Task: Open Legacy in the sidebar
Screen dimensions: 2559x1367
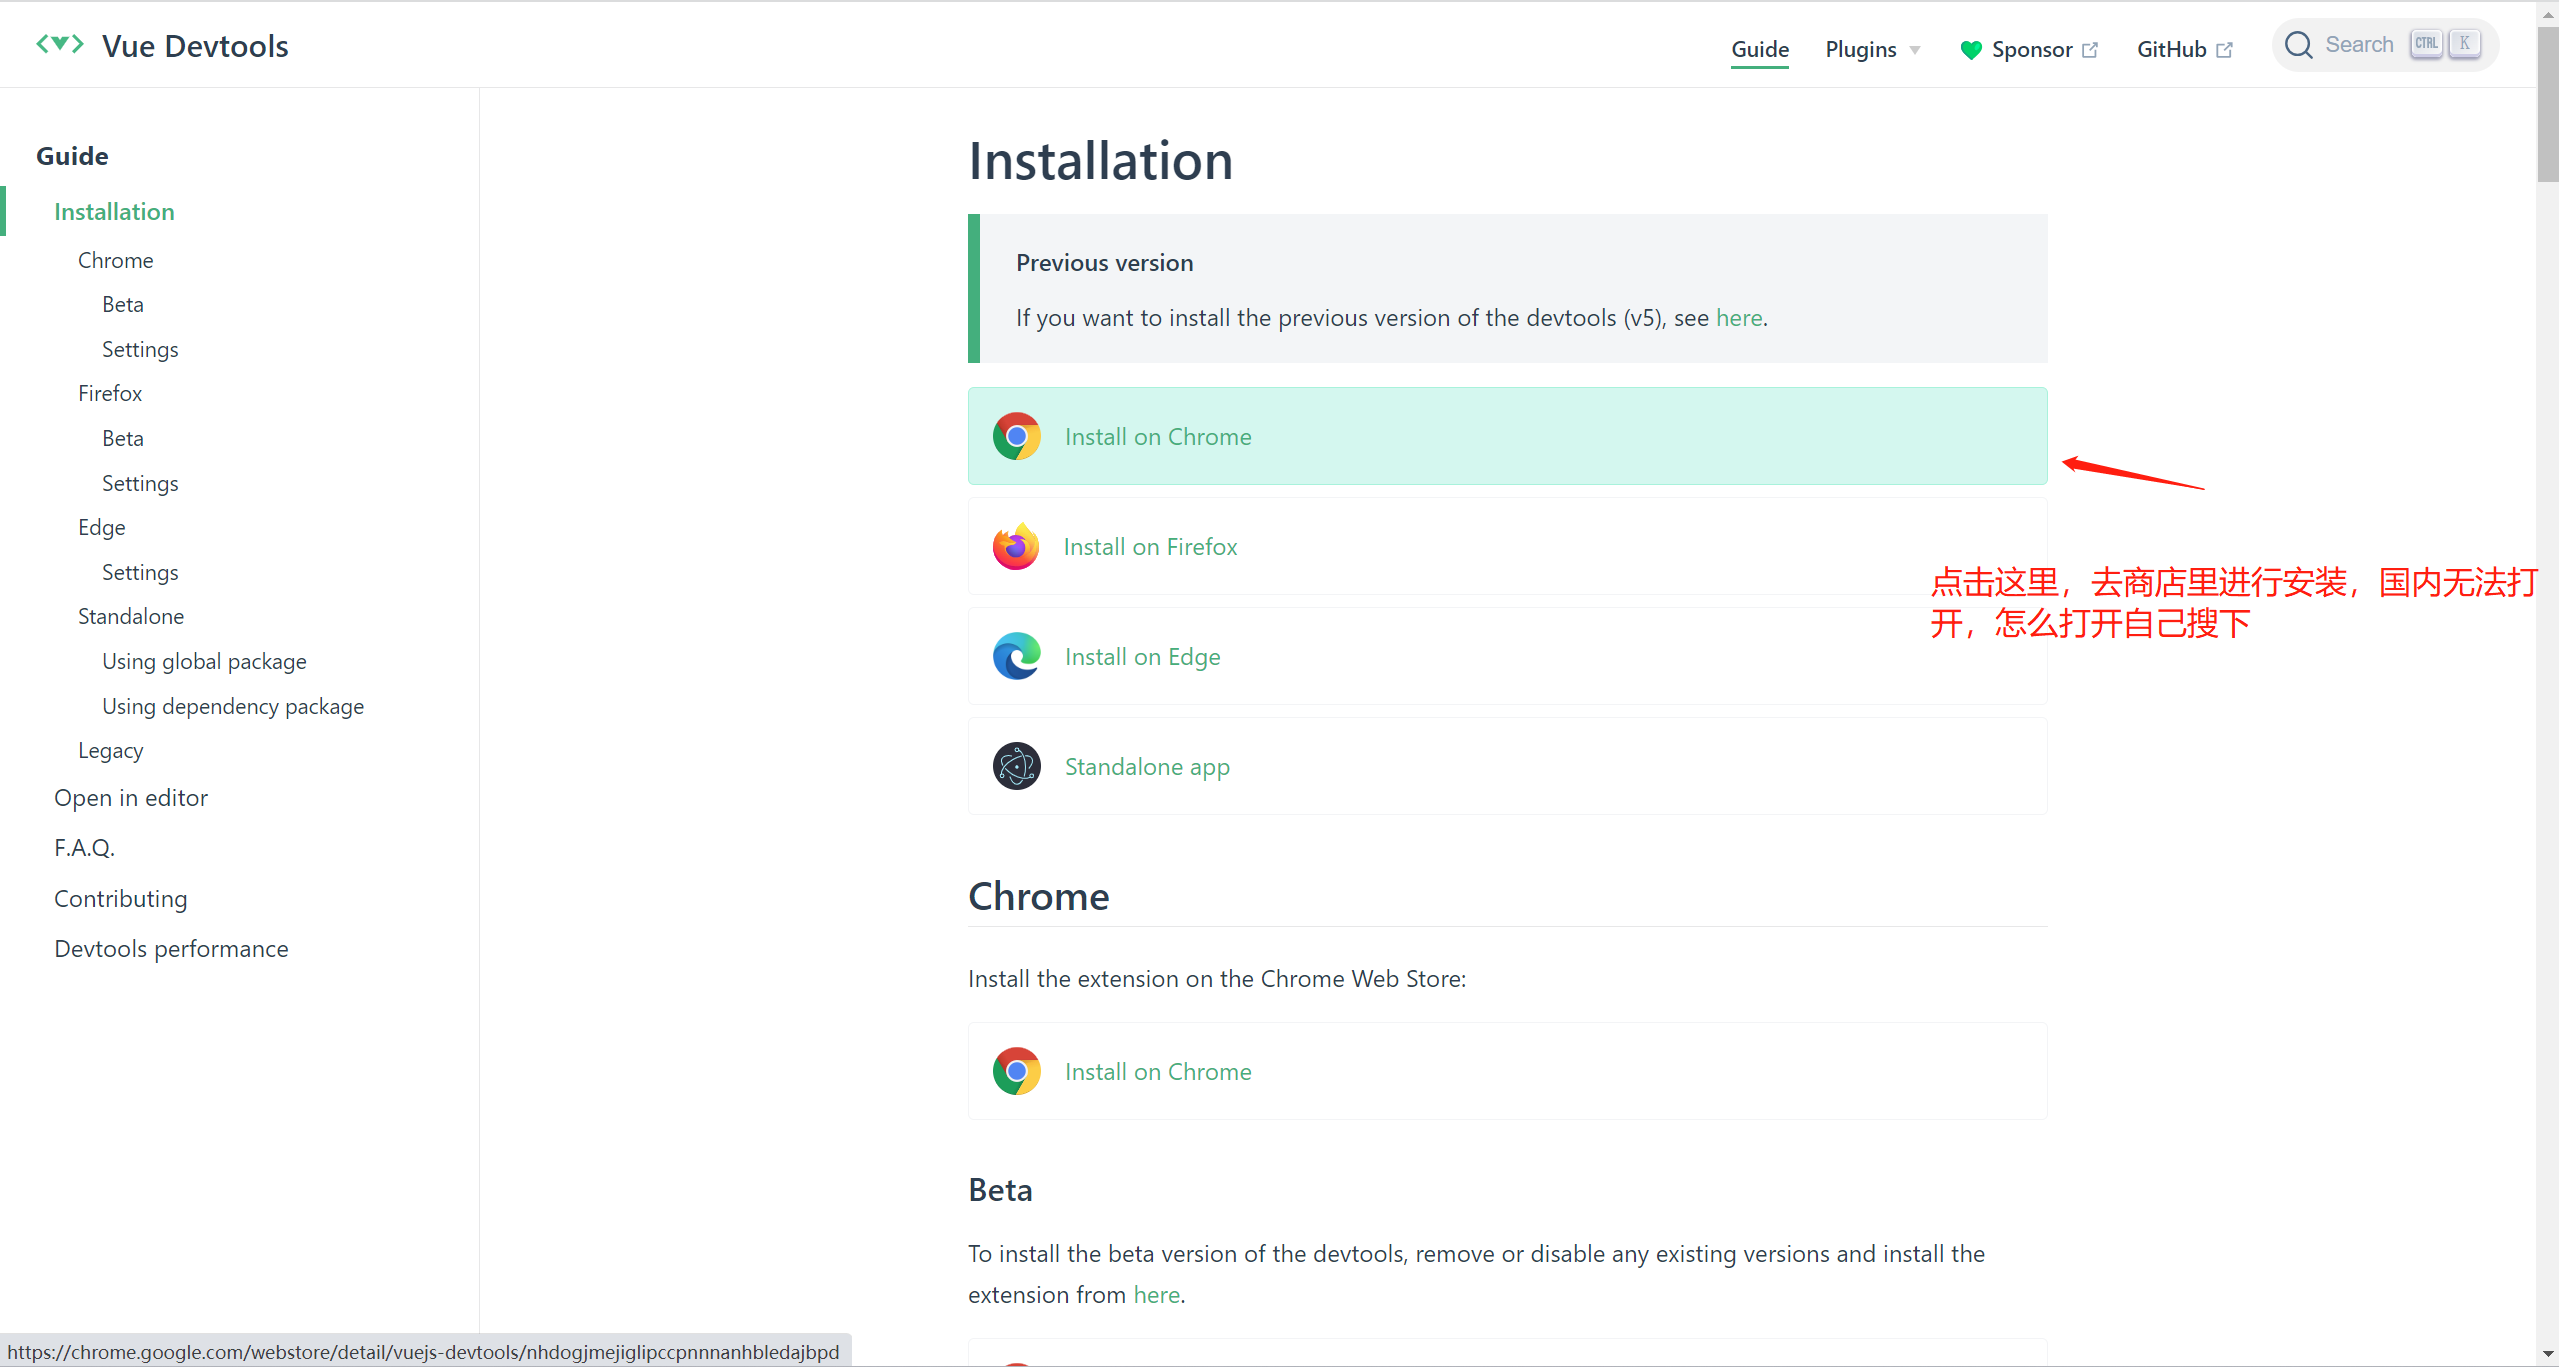Action: (111, 750)
